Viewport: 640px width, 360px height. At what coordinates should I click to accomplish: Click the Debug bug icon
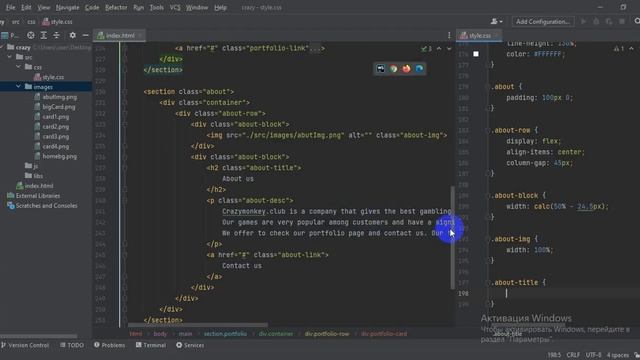point(596,21)
